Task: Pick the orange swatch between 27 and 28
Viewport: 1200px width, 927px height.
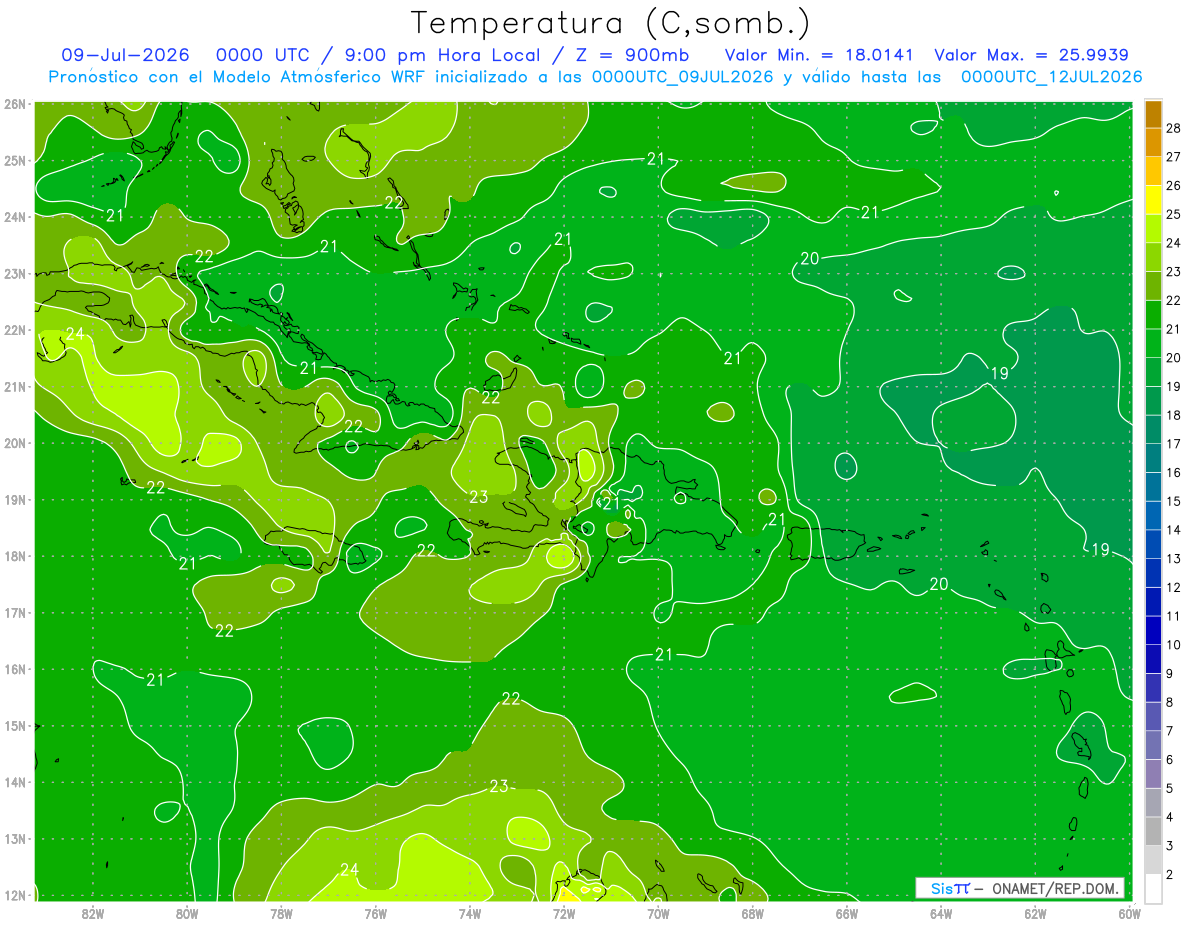Action: coord(1153,142)
